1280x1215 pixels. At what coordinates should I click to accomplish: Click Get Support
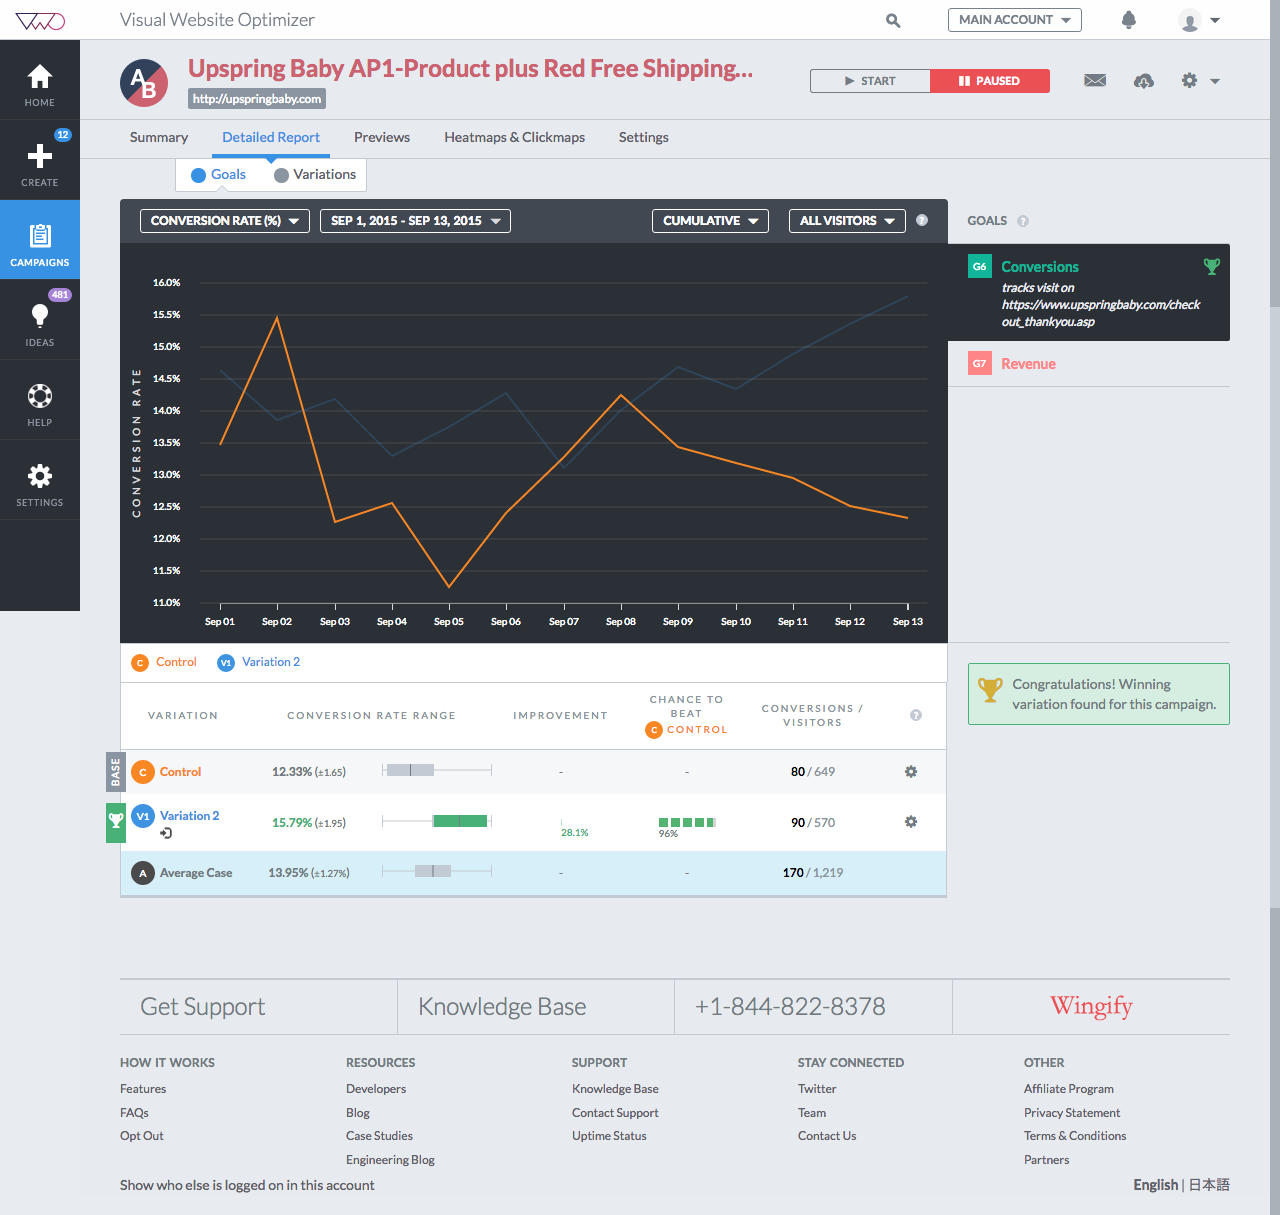pyautogui.click(x=203, y=1007)
